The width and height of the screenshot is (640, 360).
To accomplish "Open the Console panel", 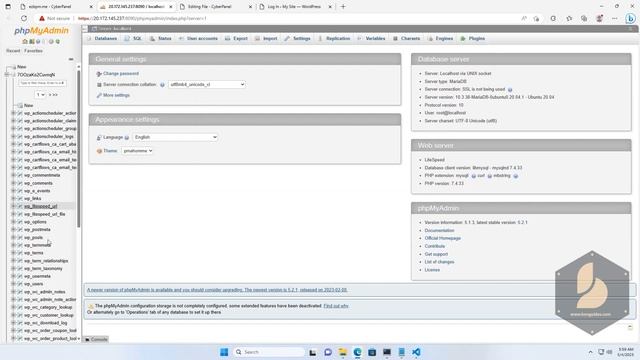I will [x=96, y=339].
